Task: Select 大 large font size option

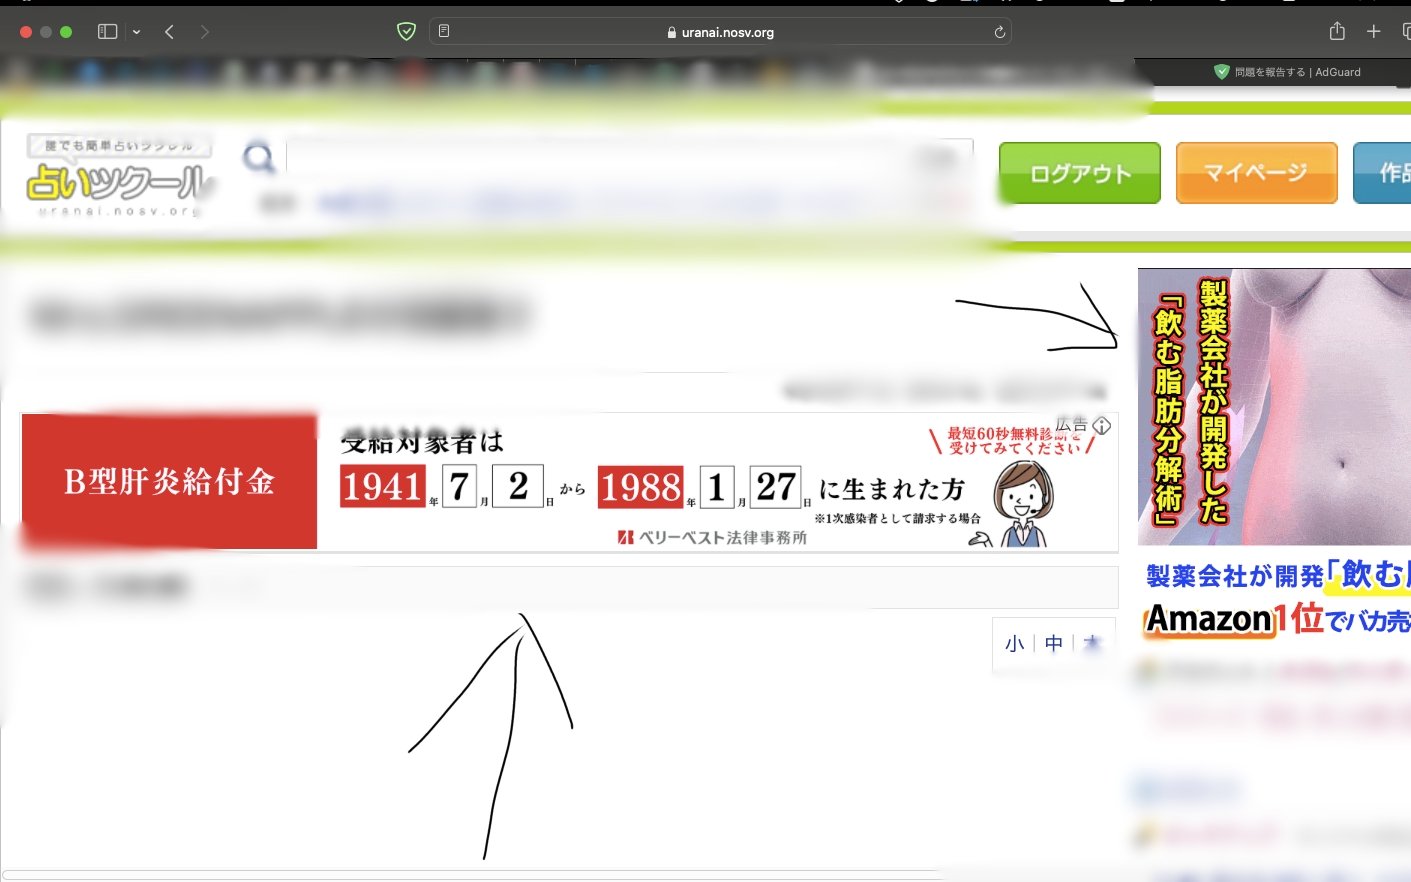Action: click(1090, 644)
